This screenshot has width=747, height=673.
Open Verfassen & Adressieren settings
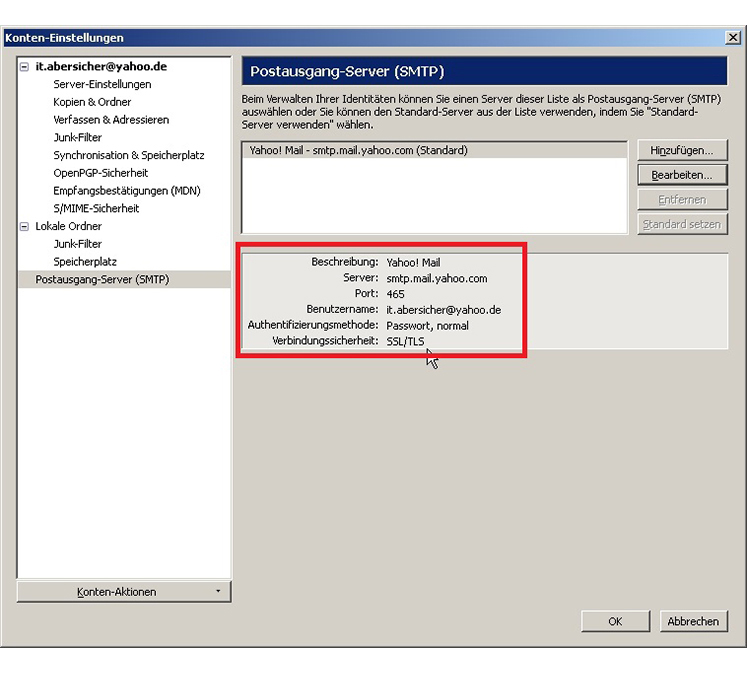coord(111,120)
